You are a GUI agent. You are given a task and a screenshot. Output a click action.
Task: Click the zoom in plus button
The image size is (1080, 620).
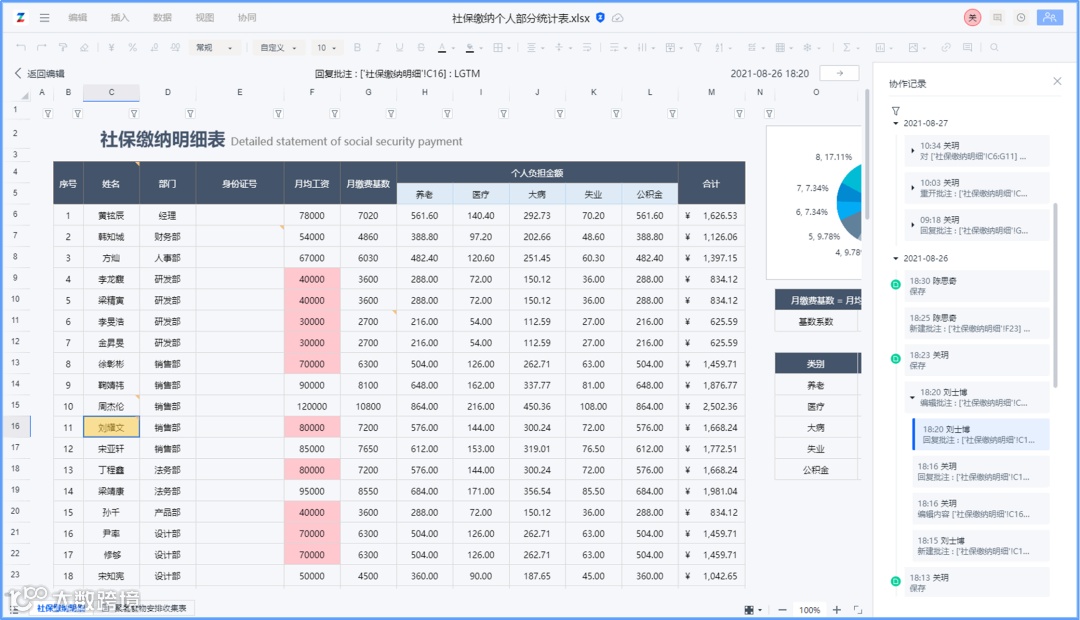836,610
